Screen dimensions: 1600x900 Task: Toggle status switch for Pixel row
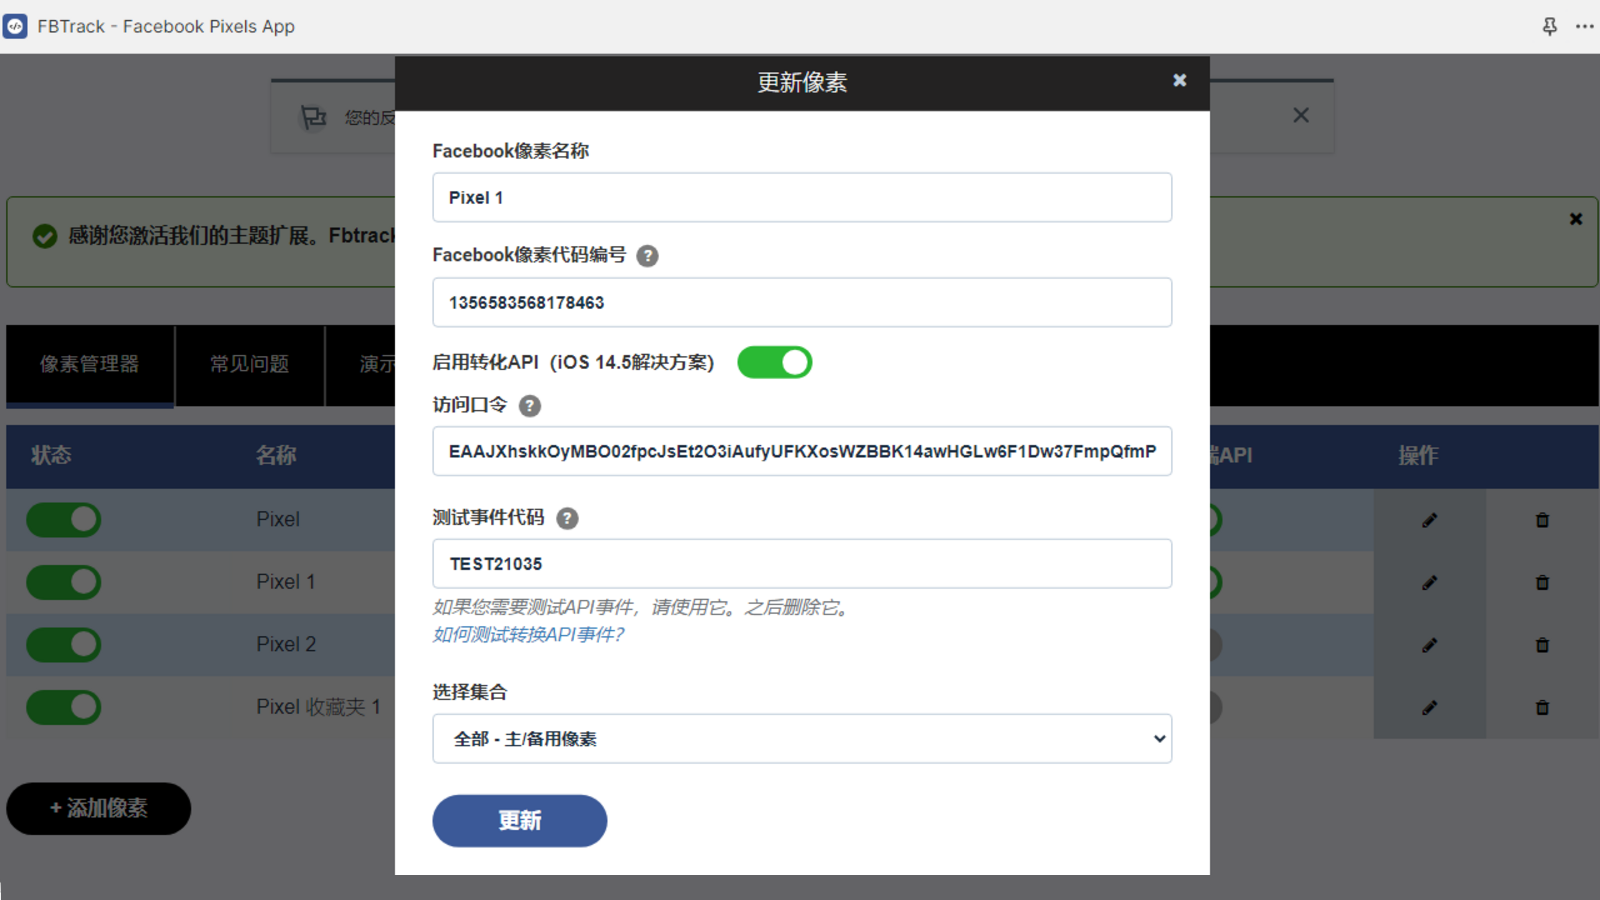(64, 520)
